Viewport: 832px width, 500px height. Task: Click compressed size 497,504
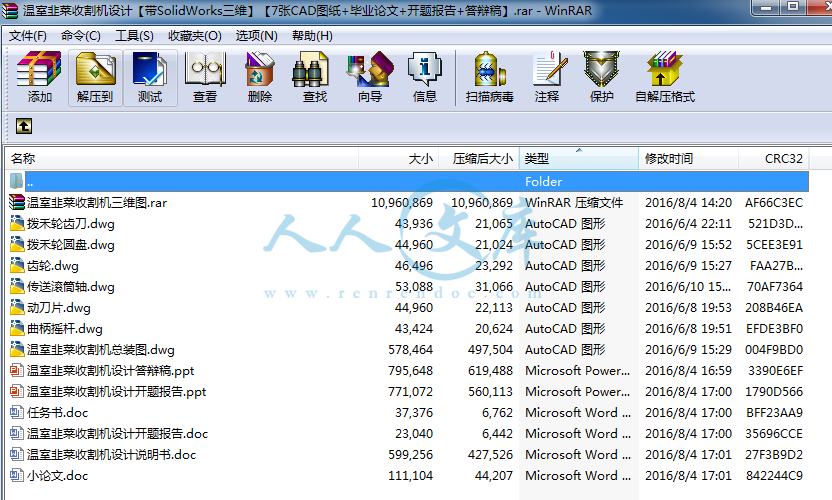(x=490, y=350)
